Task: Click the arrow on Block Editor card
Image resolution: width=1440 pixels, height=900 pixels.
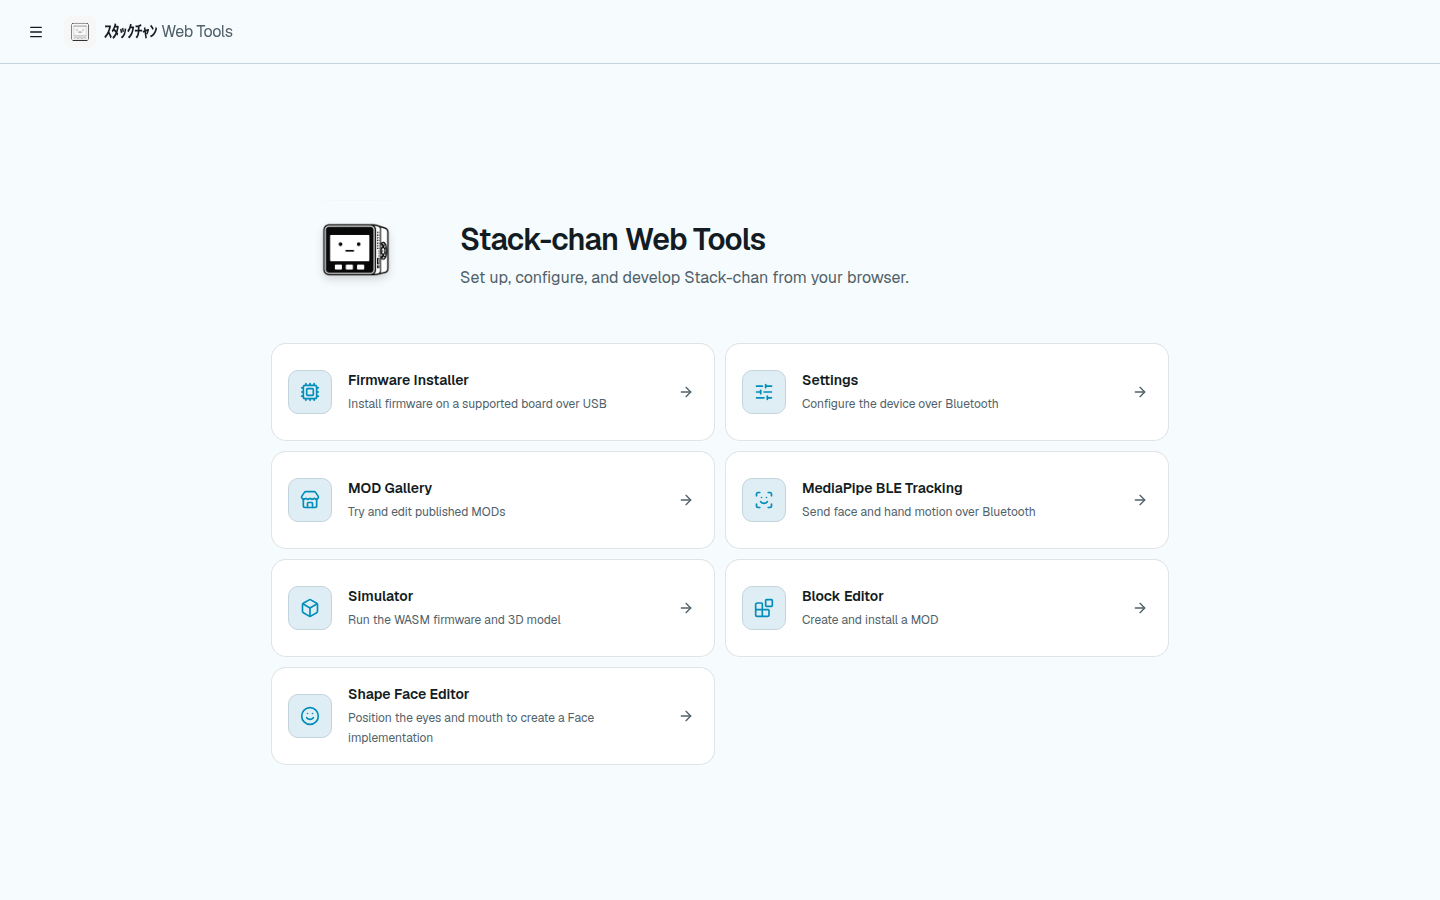Action: pyautogui.click(x=1140, y=608)
